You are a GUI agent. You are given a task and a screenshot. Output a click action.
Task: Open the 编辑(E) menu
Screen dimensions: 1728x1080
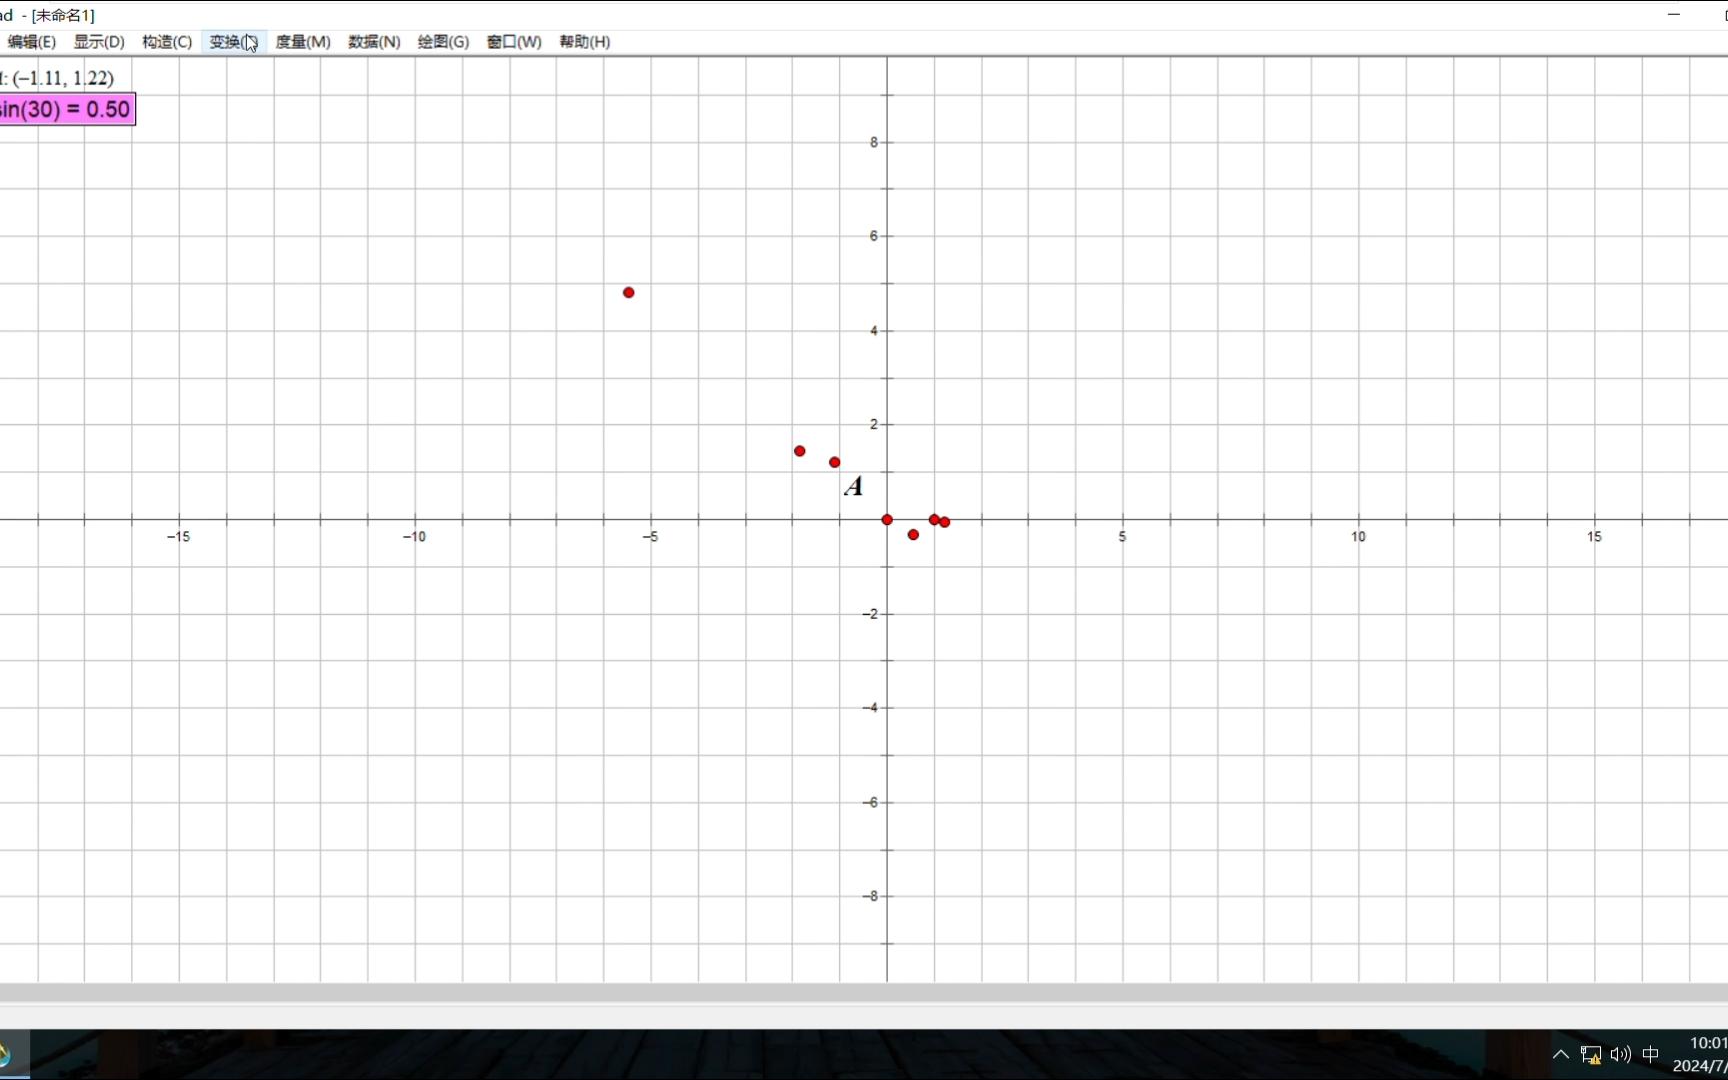pyautogui.click(x=31, y=42)
